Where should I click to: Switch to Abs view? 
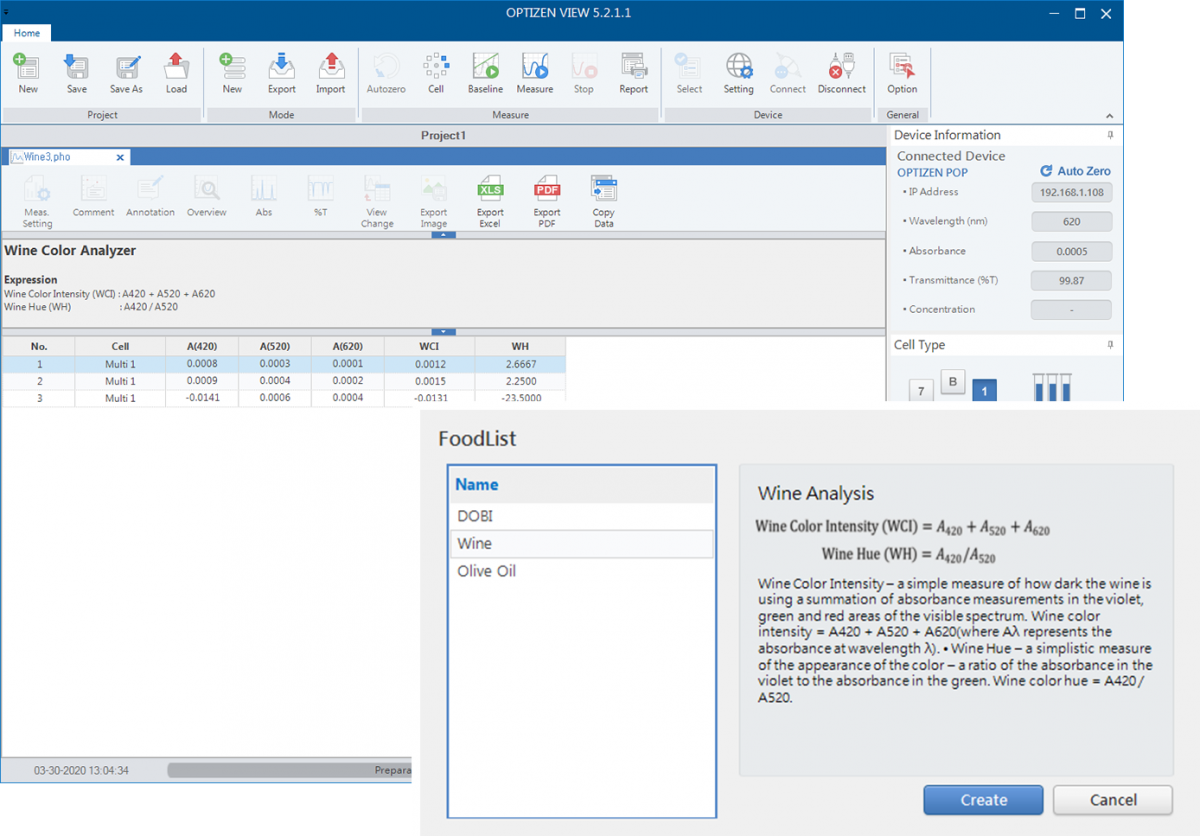pyautogui.click(x=264, y=197)
